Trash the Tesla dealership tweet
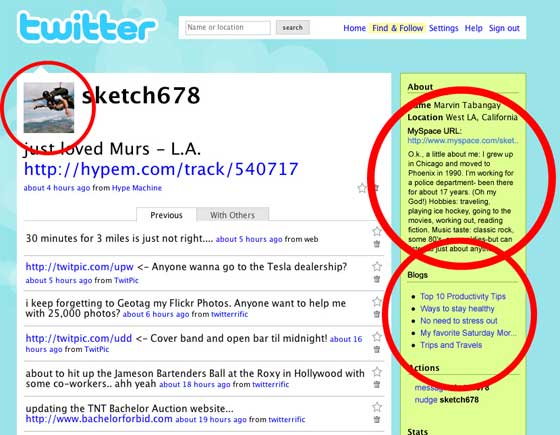Image resolution: width=560 pixels, height=435 pixels. pos(377,279)
